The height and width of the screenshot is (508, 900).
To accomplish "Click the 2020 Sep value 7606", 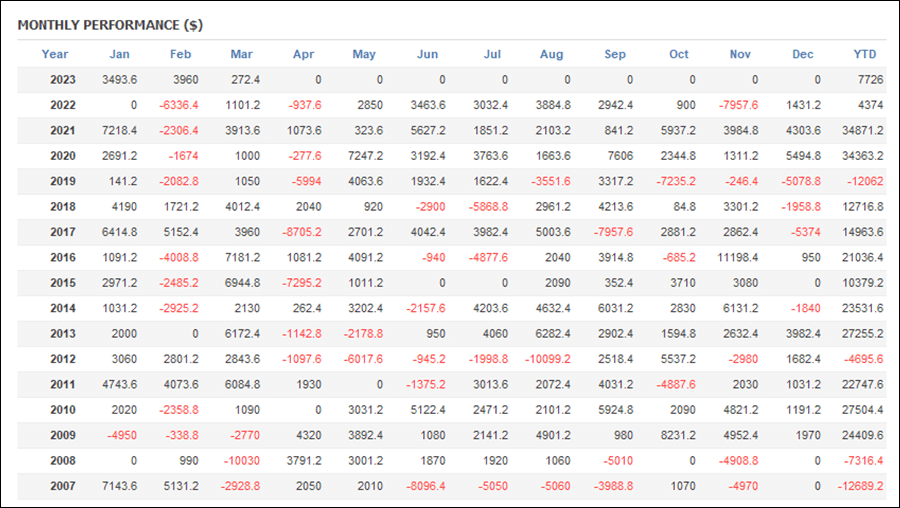I will [620, 156].
